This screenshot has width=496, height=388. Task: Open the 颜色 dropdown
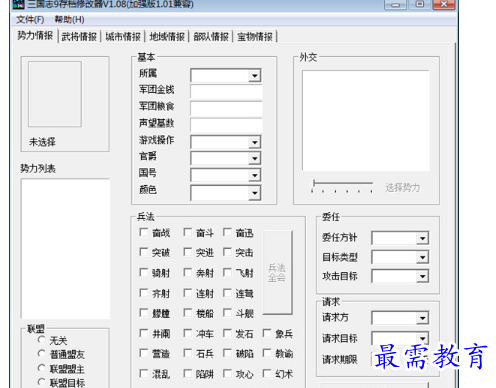(x=255, y=193)
